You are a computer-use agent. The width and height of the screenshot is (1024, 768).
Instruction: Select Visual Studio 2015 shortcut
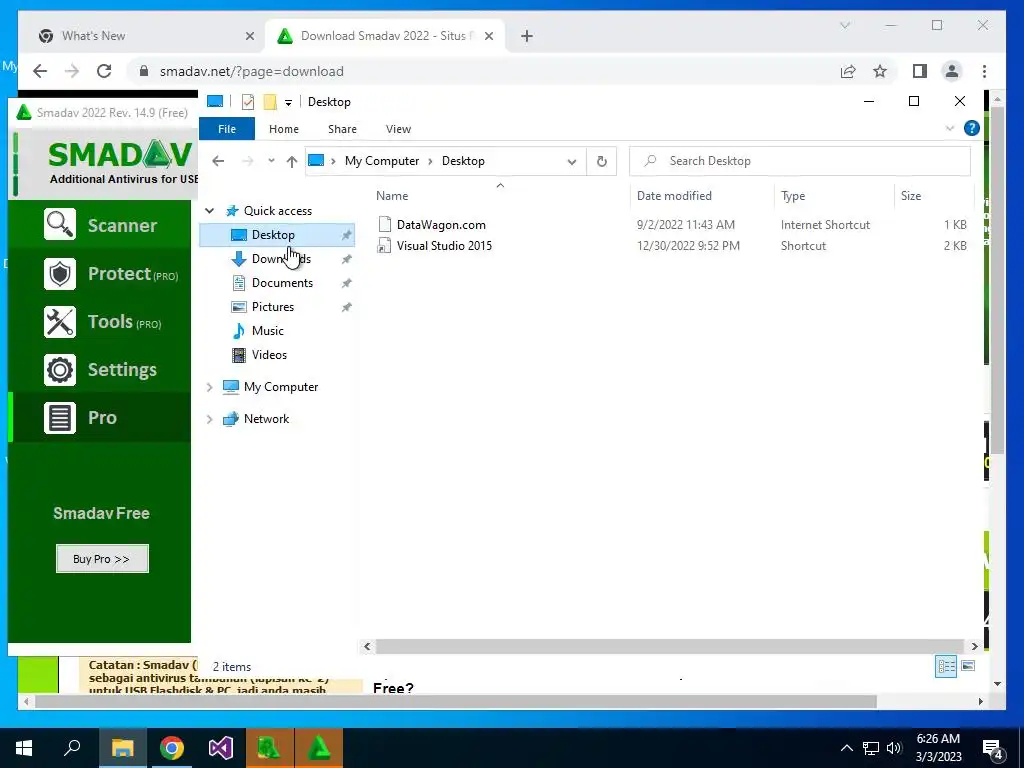coord(444,246)
